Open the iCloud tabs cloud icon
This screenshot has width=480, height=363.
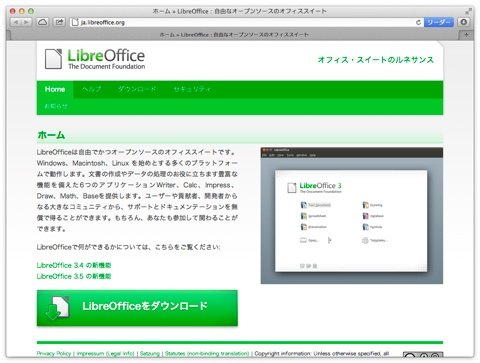pyautogui.click(x=42, y=22)
